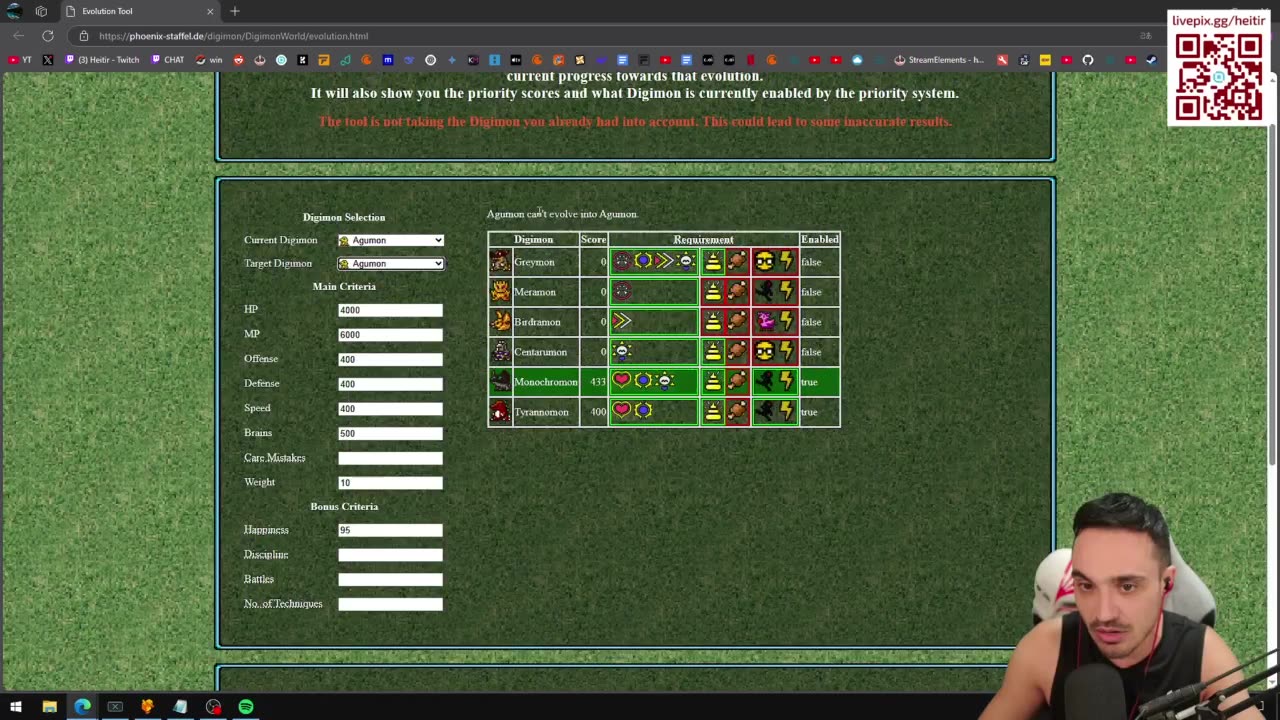
Task: Click the MP input field
Action: [x=390, y=335]
